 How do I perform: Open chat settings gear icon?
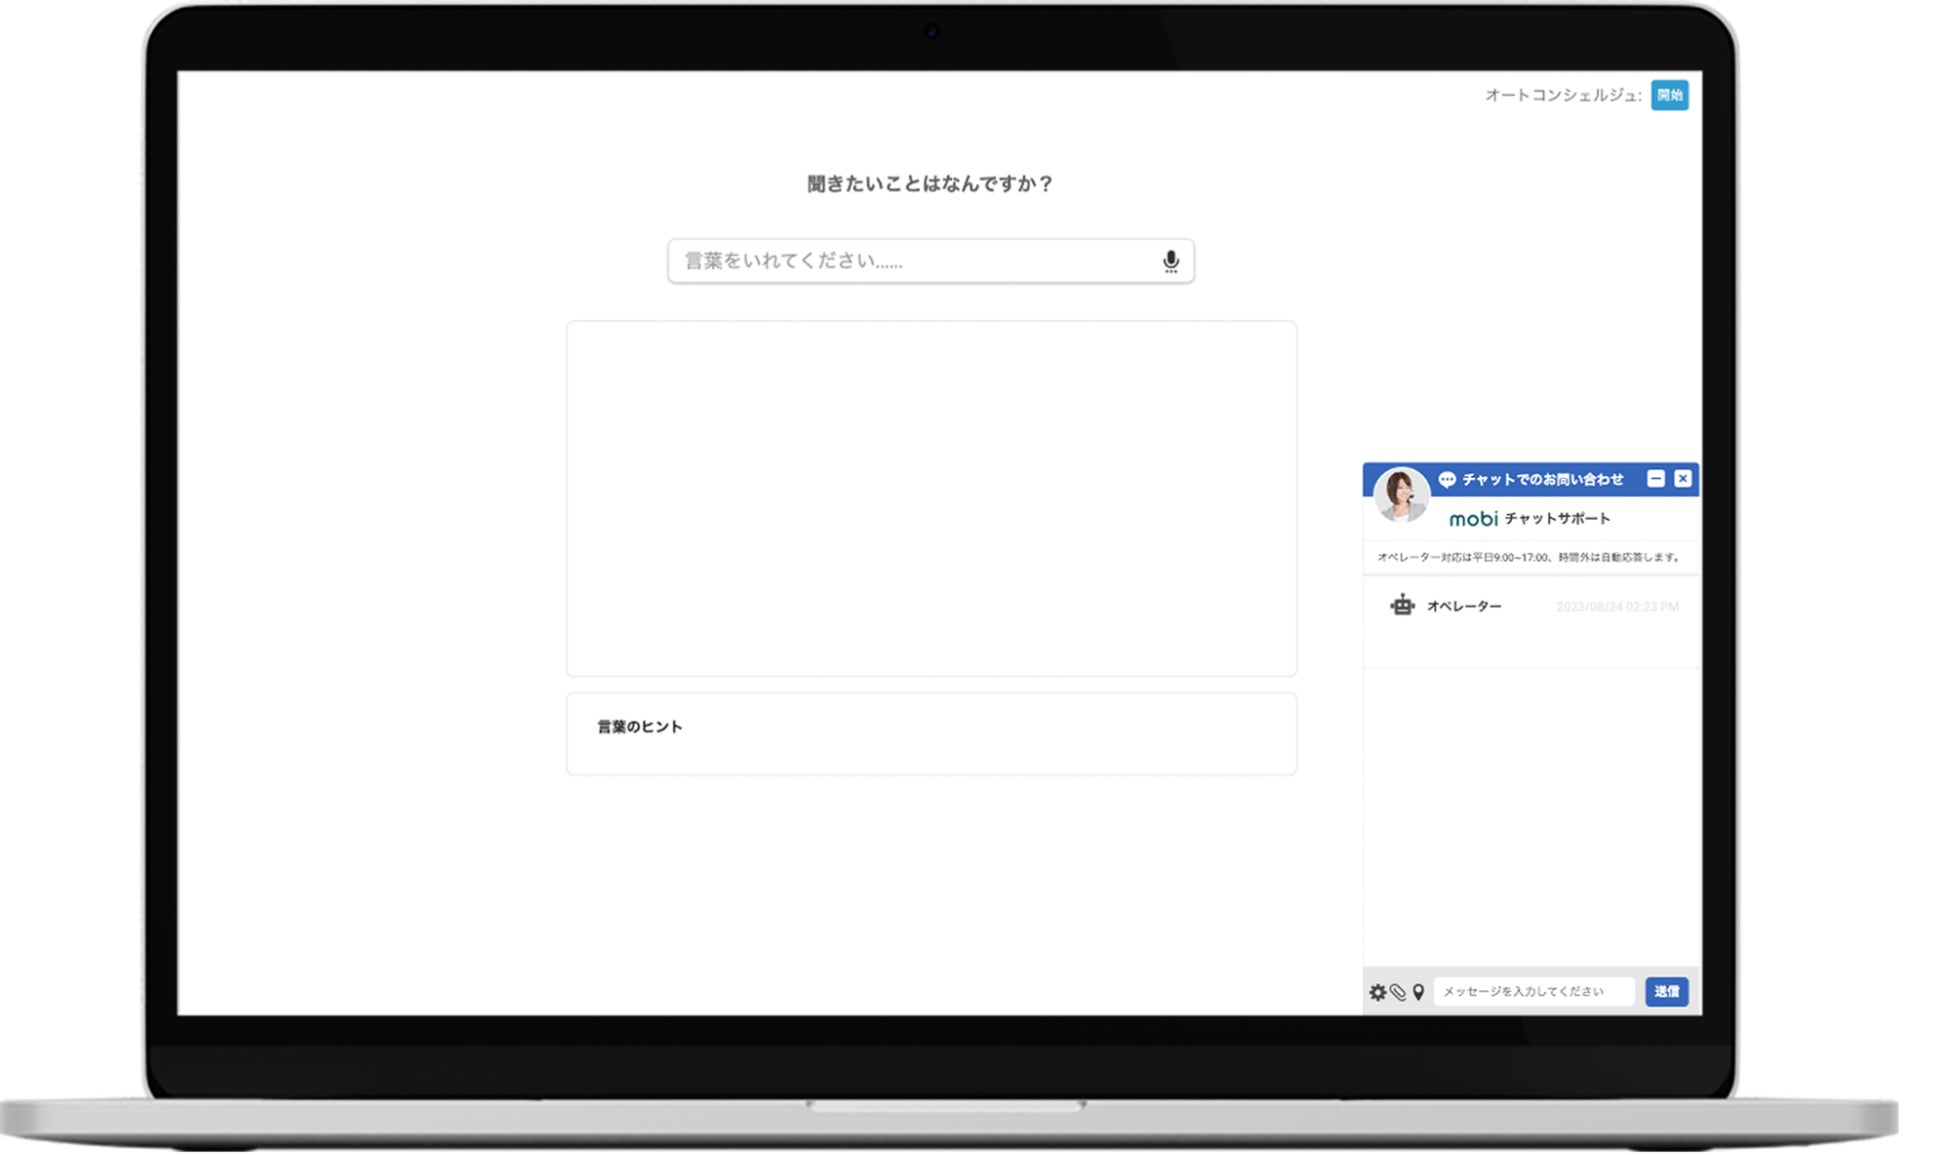pos(1377,992)
